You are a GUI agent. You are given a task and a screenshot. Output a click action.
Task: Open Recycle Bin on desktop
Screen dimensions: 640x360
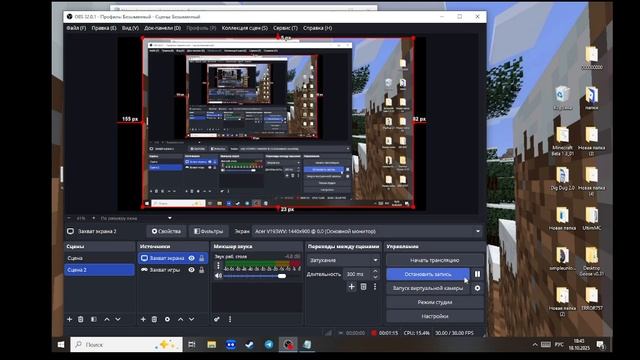tap(562, 98)
